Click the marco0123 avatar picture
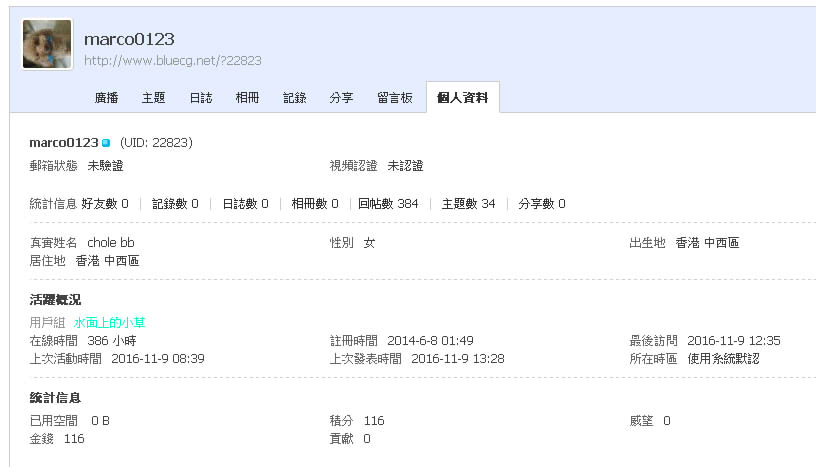This screenshot has height=467, width=816. 47,44
